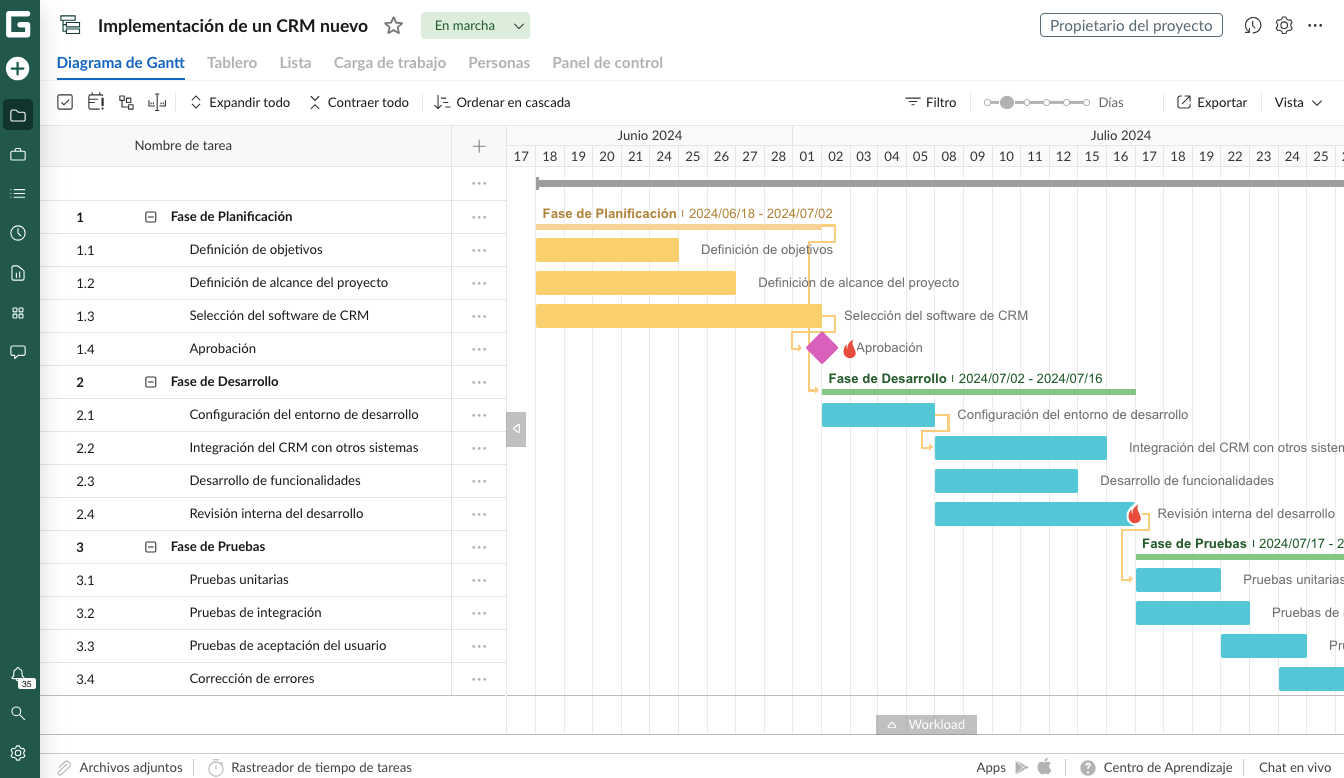Viewport: 1344px width, 778px height.
Task: Open row options for Aprobación task
Action: (479, 349)
